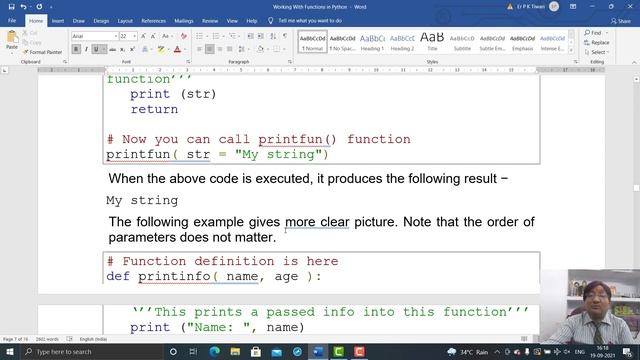This screenshot has width=640, height=360.
Task: Apply the yellow text highlight color
Action: point(161,49)
